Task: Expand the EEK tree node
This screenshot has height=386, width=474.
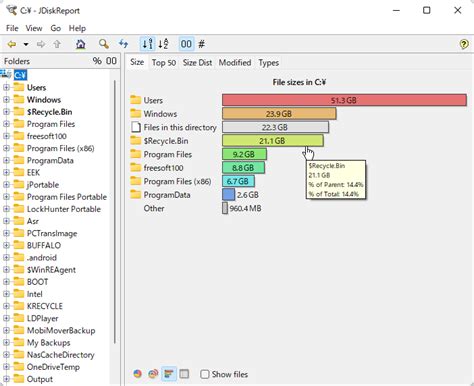Action: [x=6, y=172]
